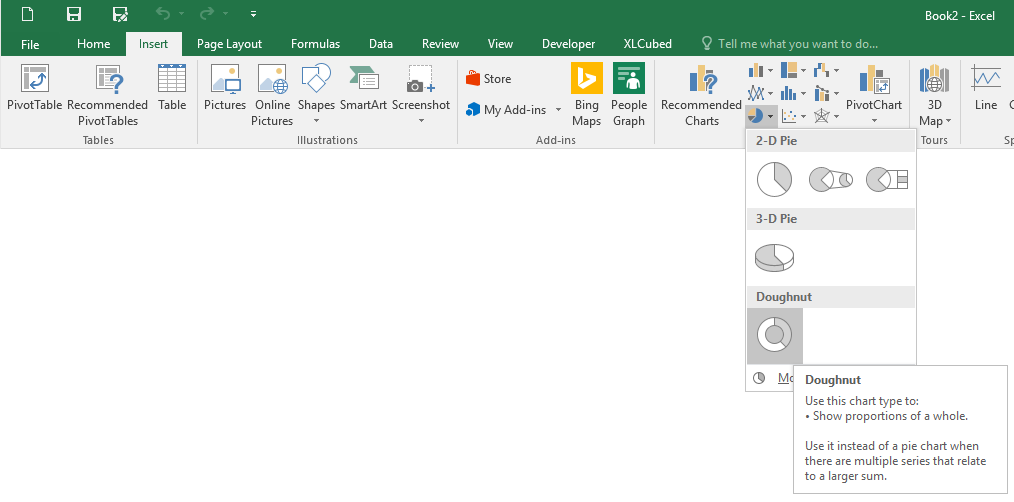Click the Save icon in quick access toolbar
Image resolution: width=1014 pixels, height=502 pixels.
pyautogui.click(x=74, y=14)
